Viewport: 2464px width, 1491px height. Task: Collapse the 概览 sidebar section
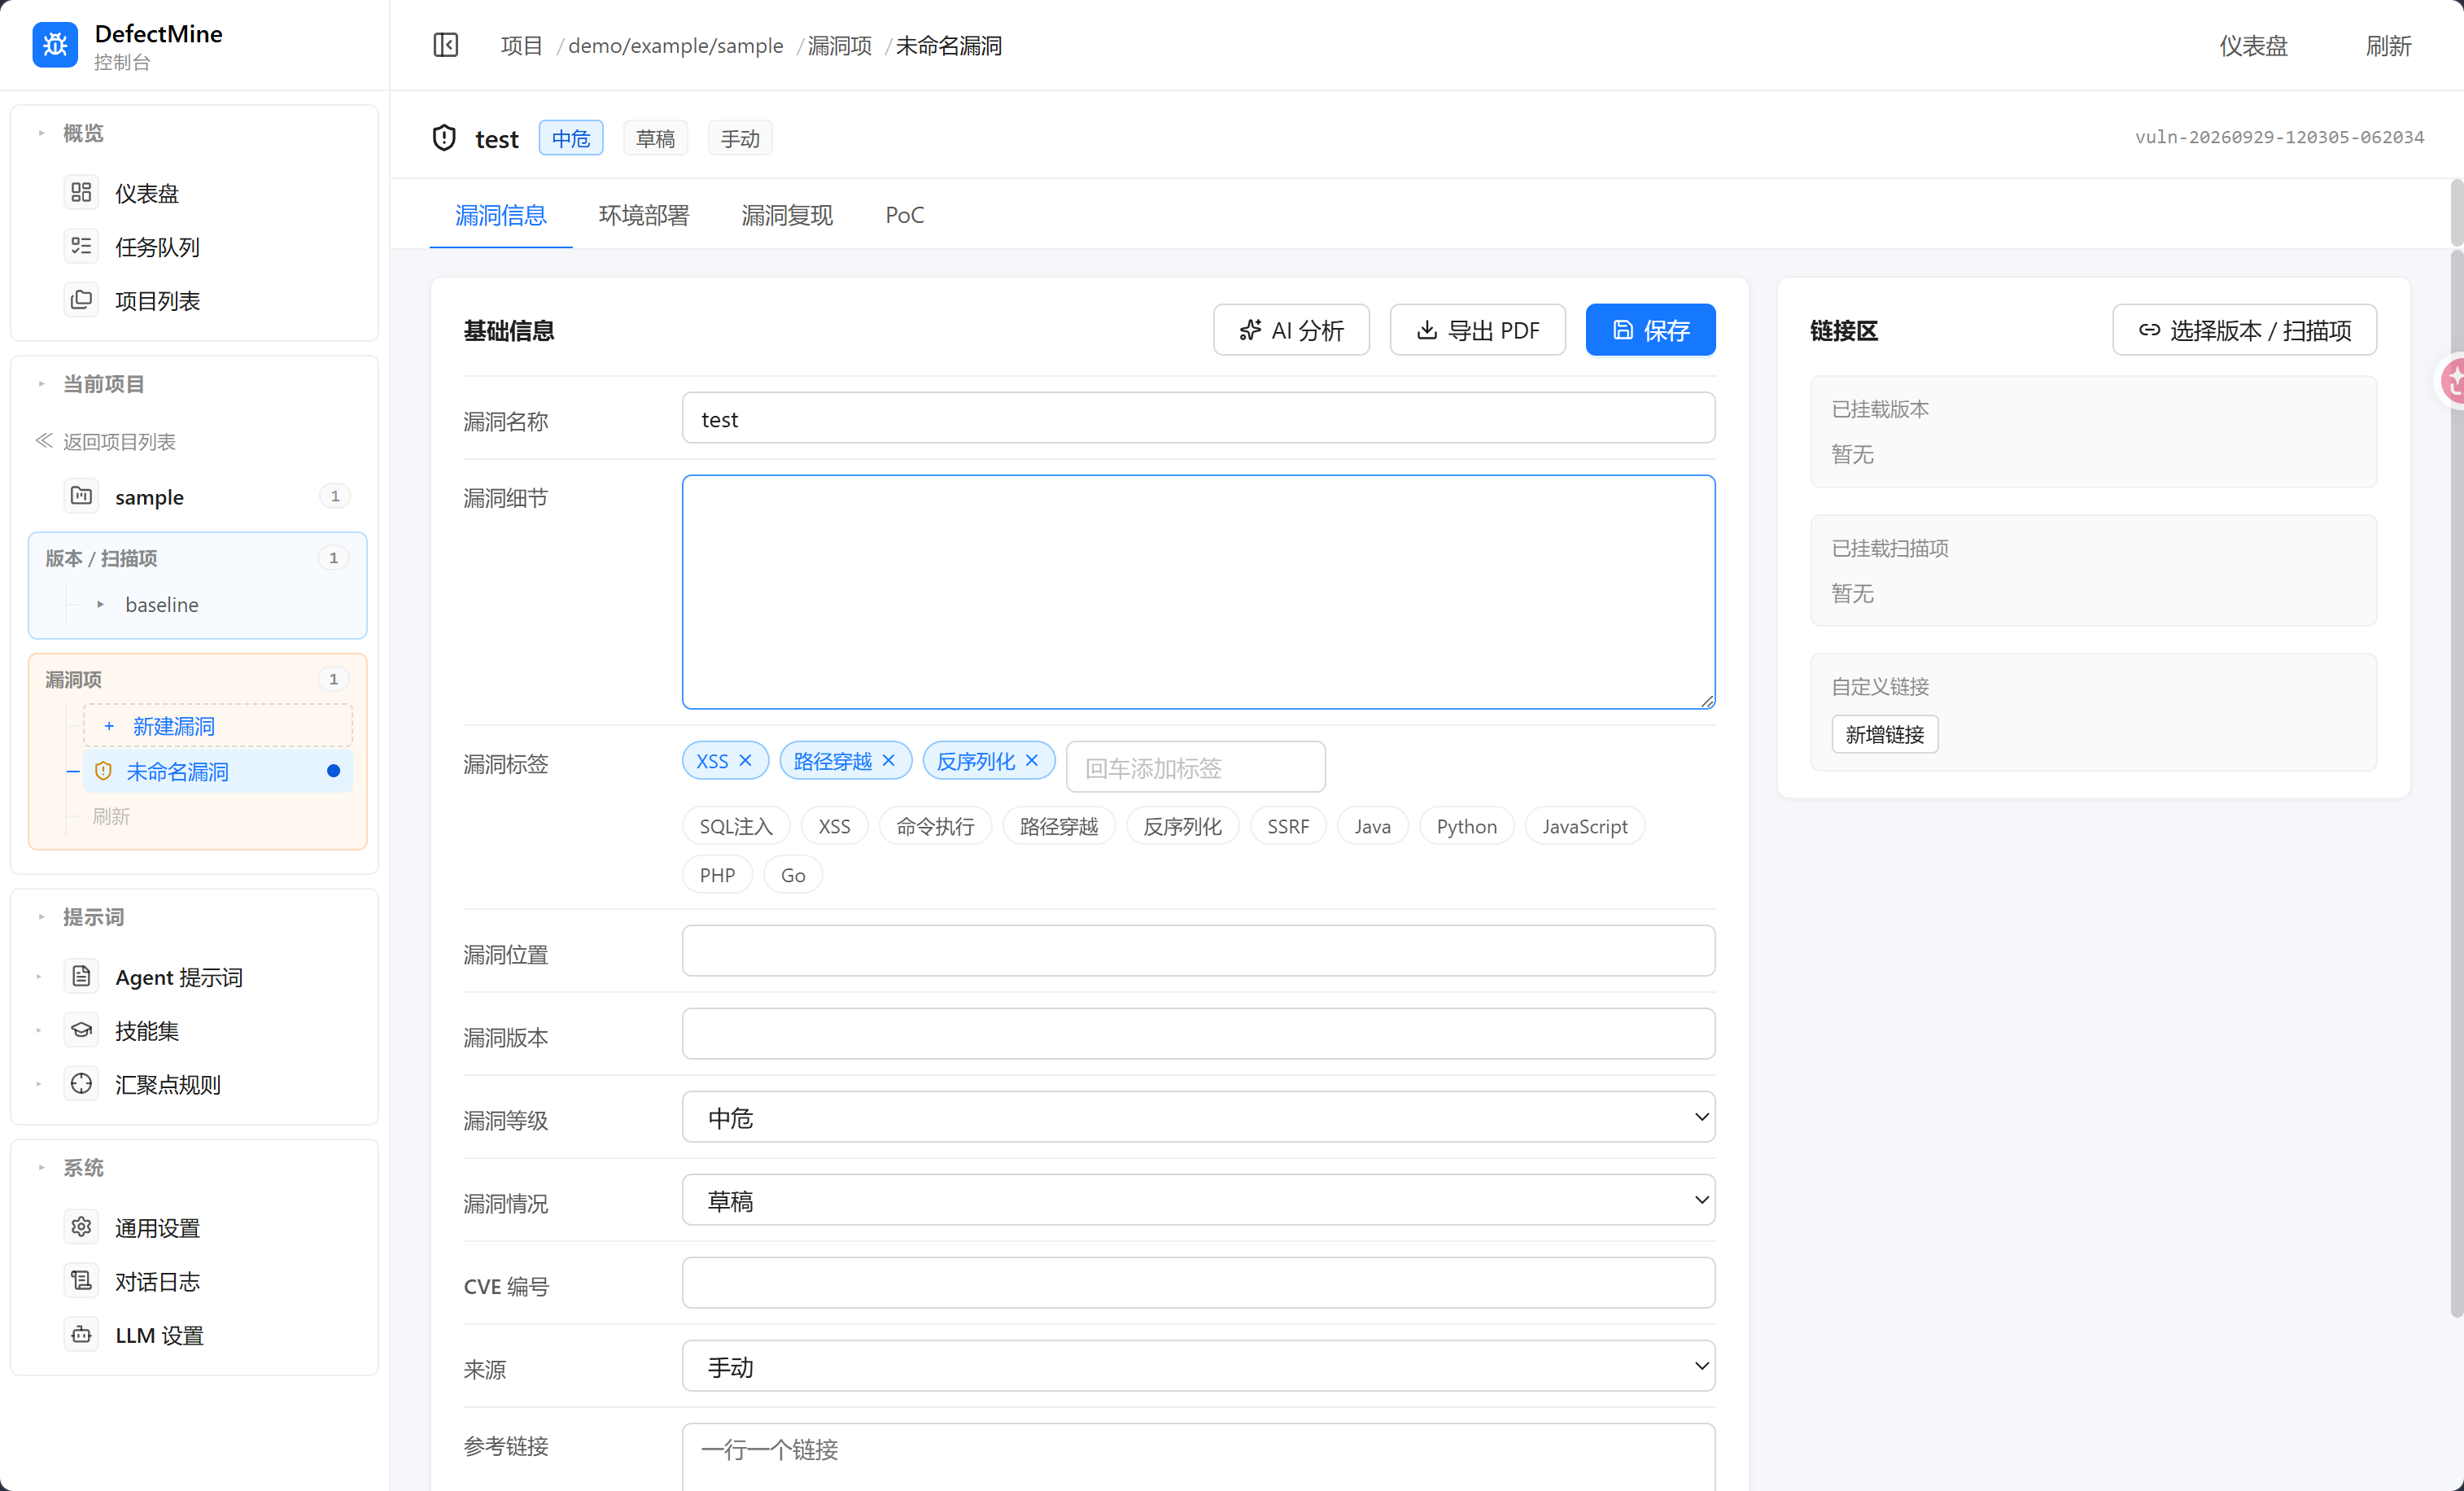pyautogui.click(x=41, y=133)
